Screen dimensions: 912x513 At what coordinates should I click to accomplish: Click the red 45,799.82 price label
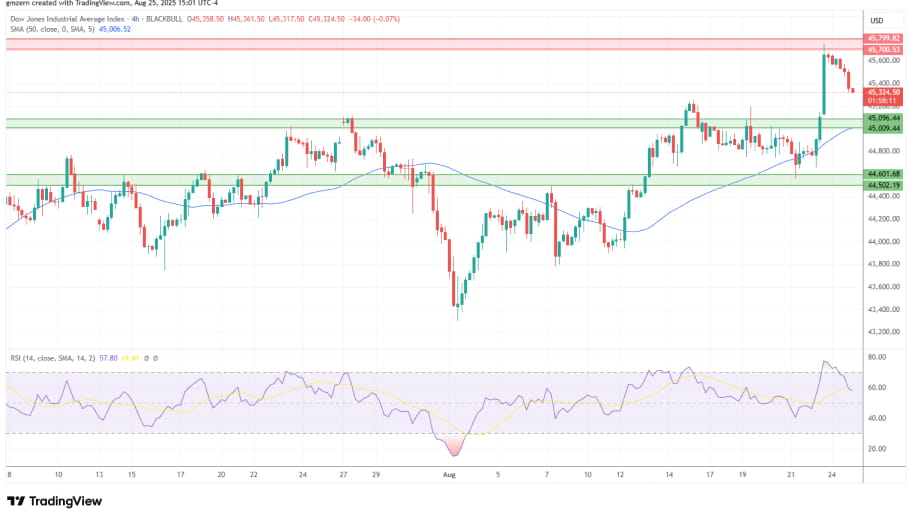click(884, 38)
